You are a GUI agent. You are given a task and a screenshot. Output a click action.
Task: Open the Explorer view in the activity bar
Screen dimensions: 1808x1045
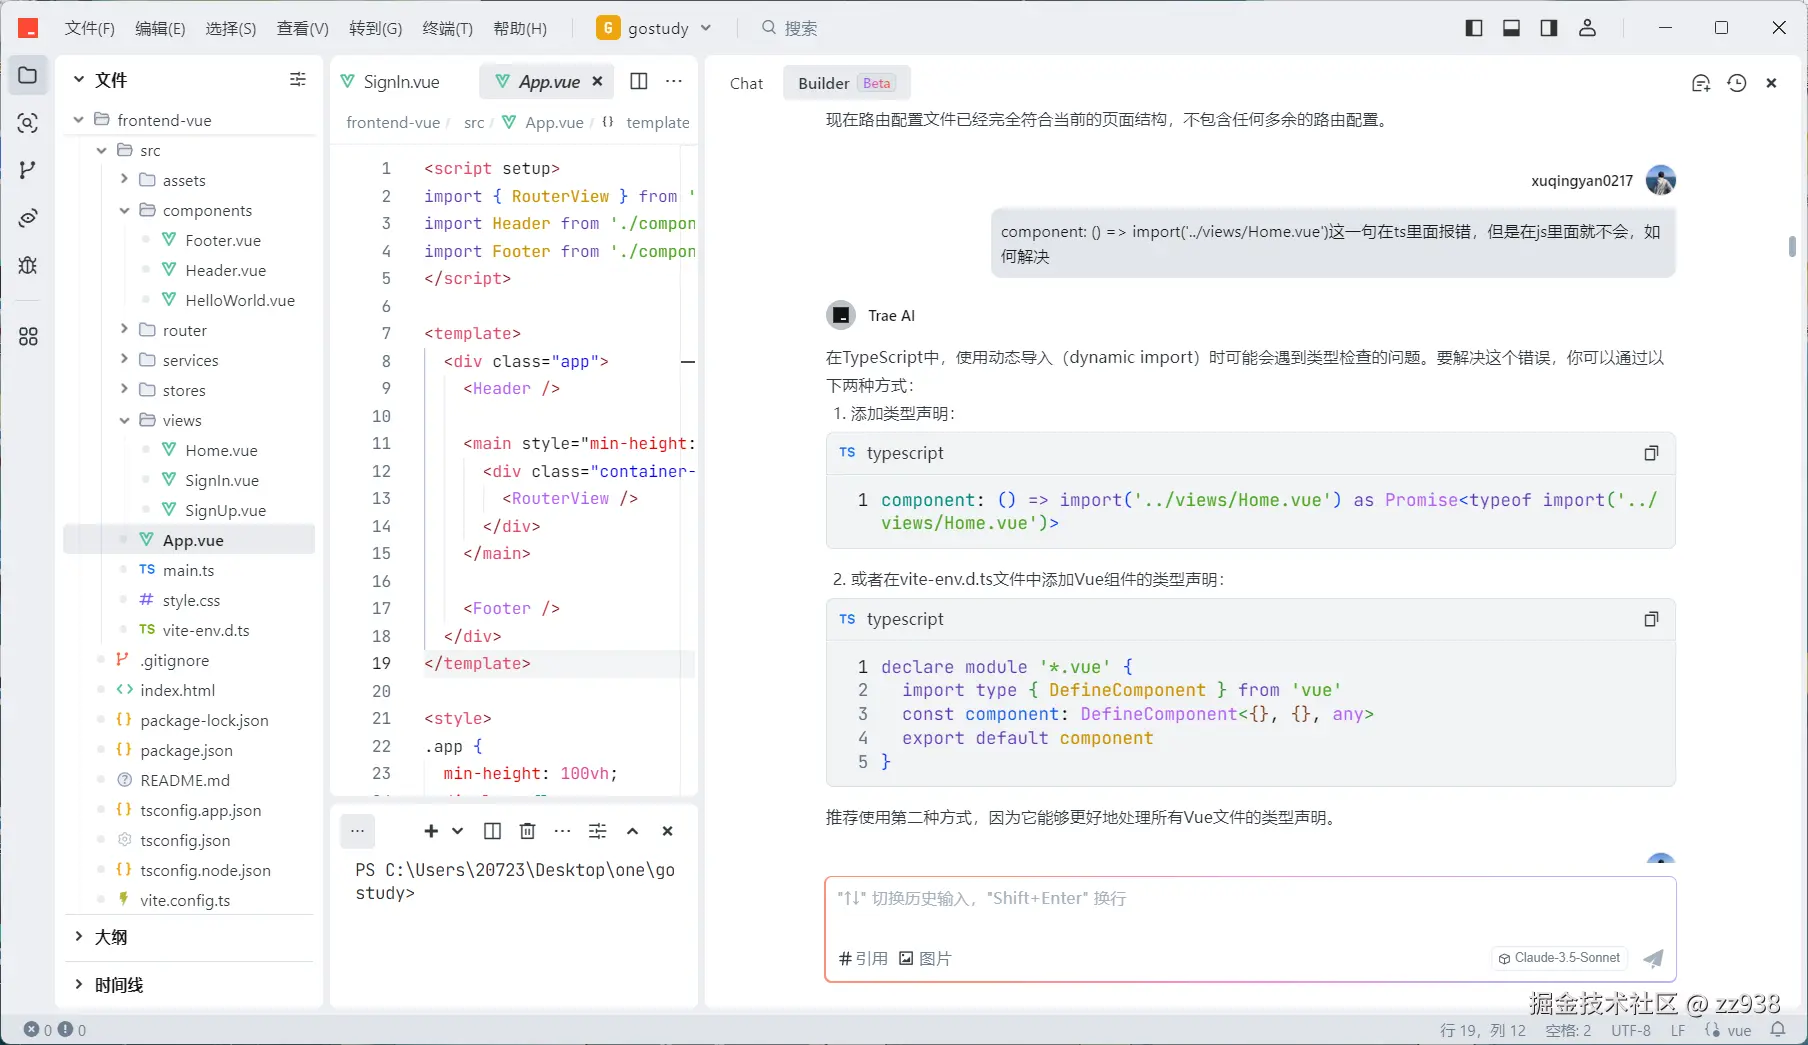point(28,75)
